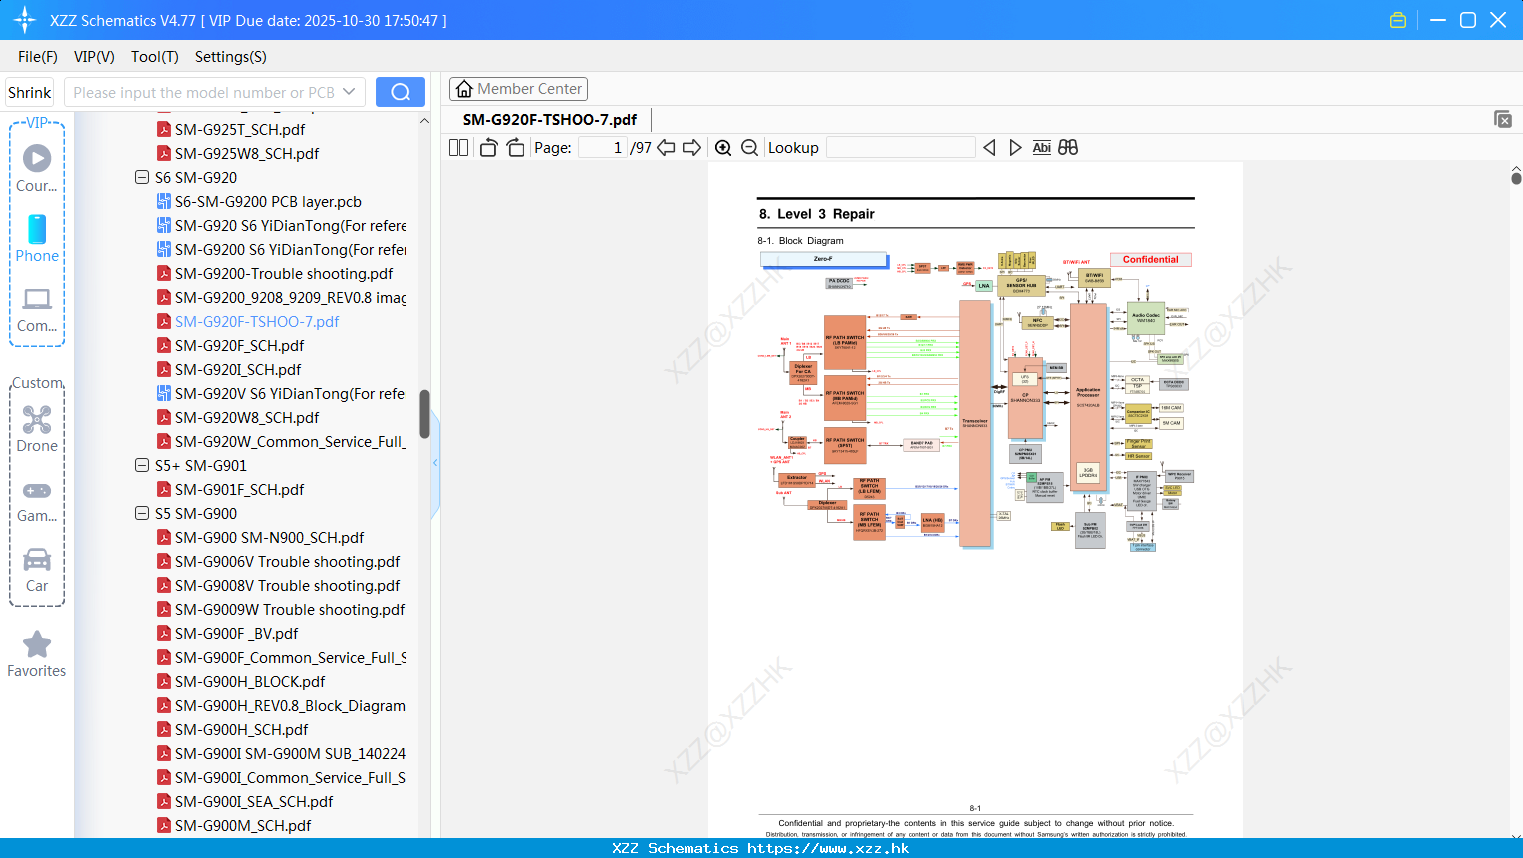Open the Tool(T) menu
Screen dimensions: 1523x858
coord(155,57)
